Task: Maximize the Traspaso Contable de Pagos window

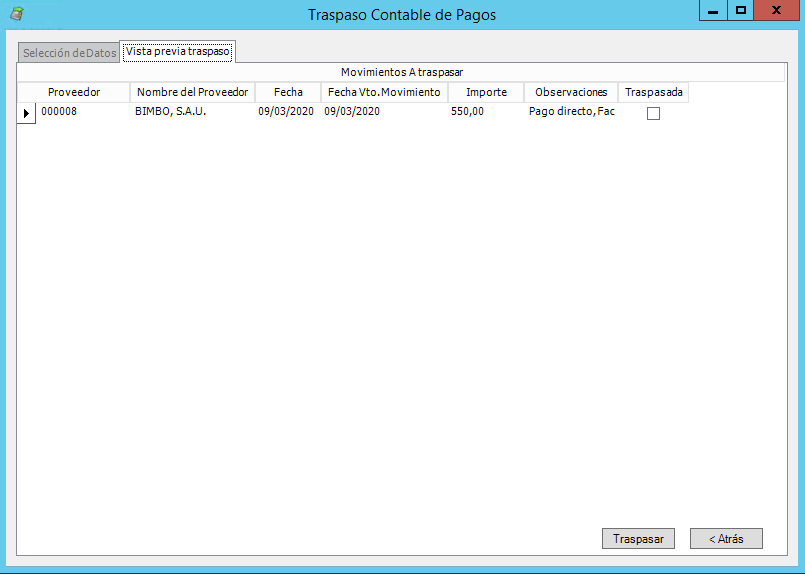Action: [x=740, y=11]
